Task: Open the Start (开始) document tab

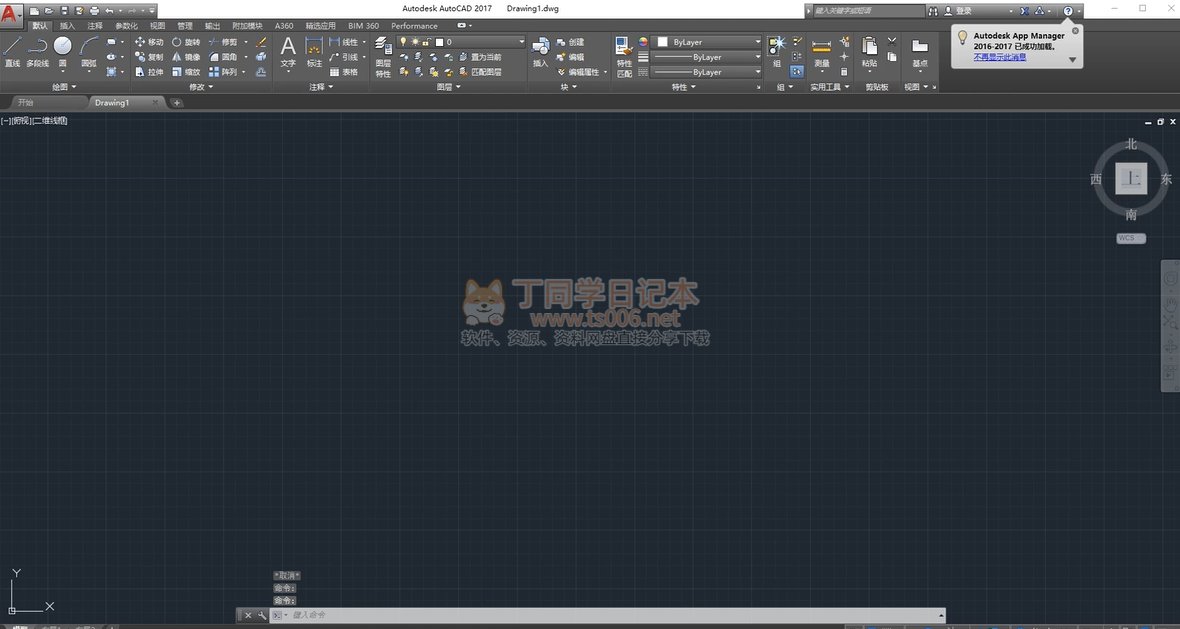Action: pyautogui.click(x=26, y=103)
